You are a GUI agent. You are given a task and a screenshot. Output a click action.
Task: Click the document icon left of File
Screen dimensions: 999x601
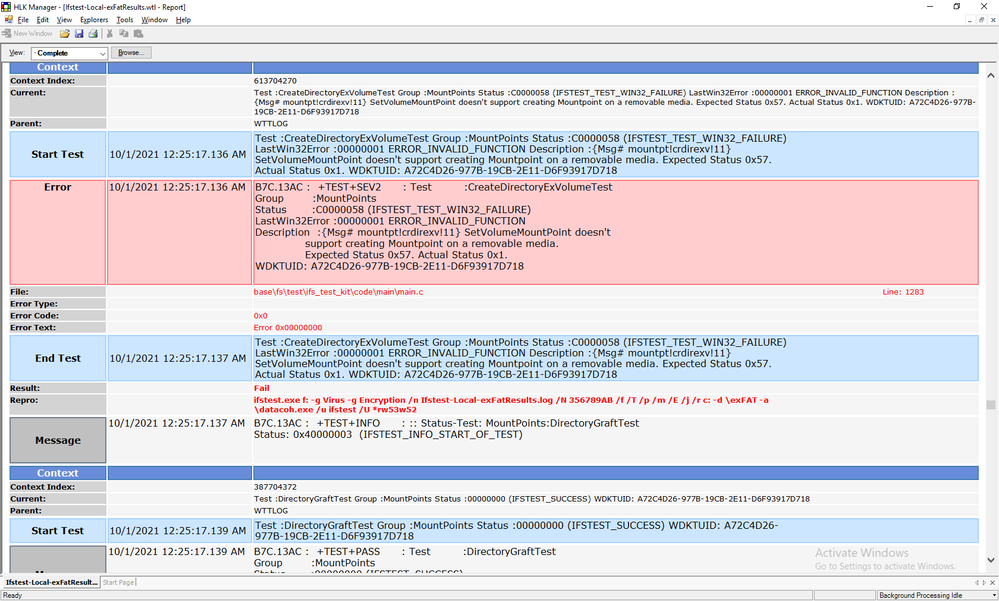8,20
